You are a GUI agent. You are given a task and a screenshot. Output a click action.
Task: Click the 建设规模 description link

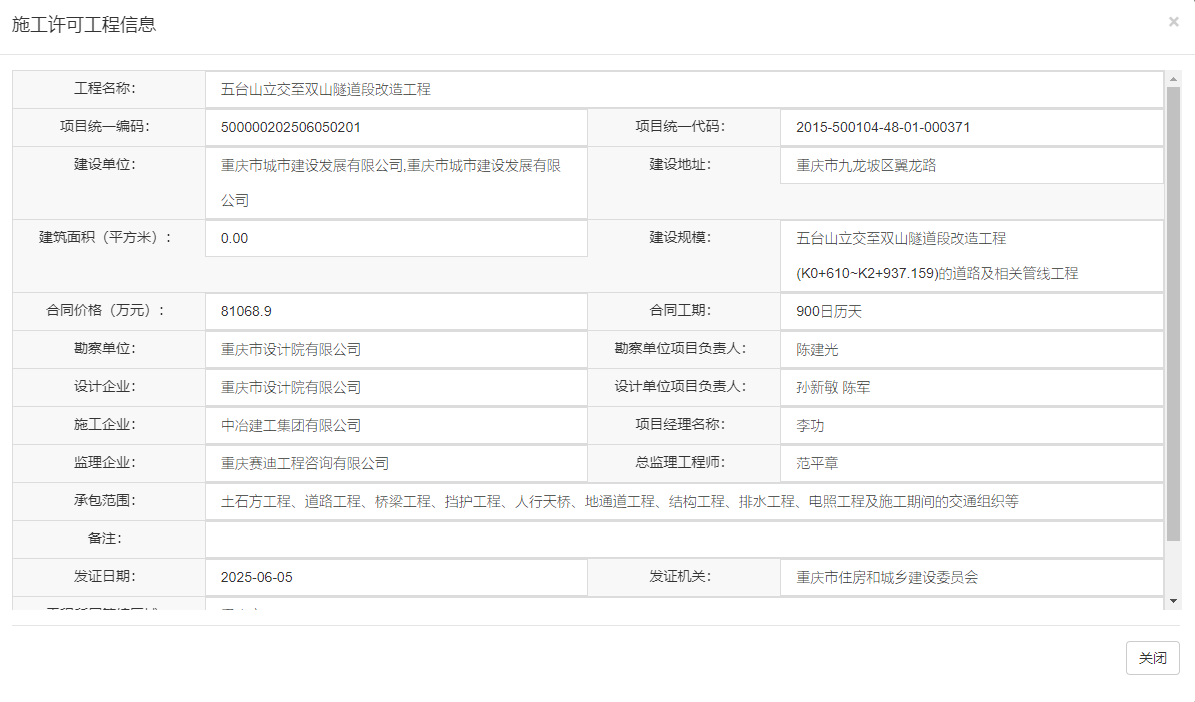pyautogui.click(x=901, y=238)
